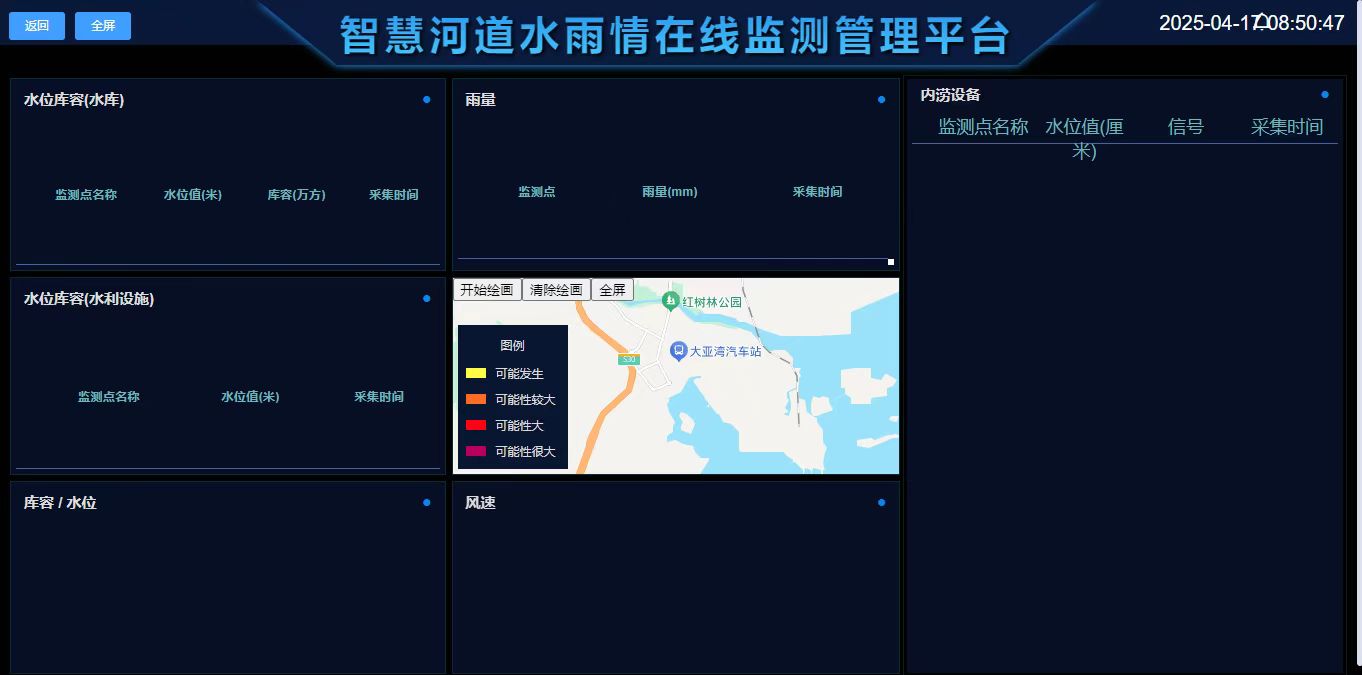Click the white scroll handle in 雨量 panel
This screenshot has width=1362, height=675.
coord(890,262)
